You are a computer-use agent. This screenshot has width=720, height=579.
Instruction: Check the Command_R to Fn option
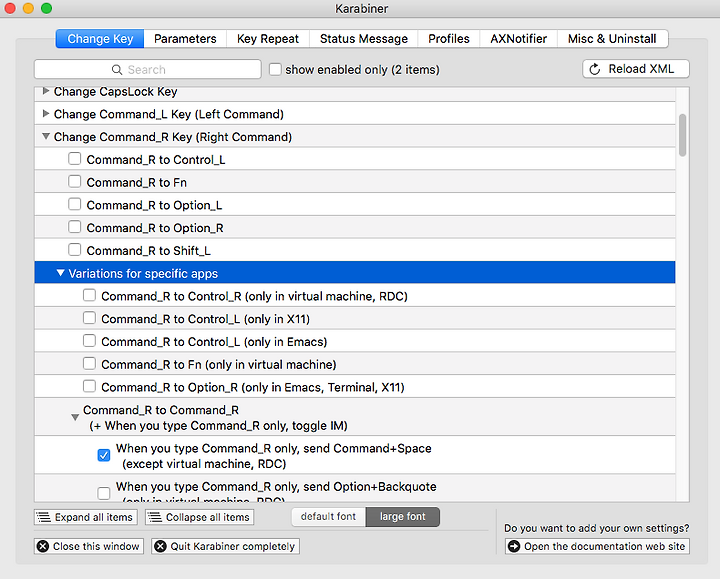click(74, 181)
